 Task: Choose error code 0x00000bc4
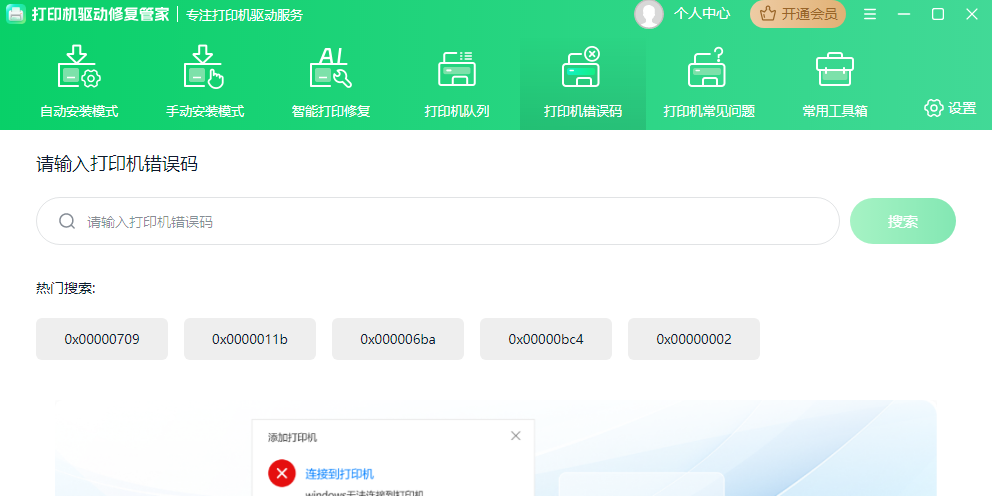click(x=546, y=339)
